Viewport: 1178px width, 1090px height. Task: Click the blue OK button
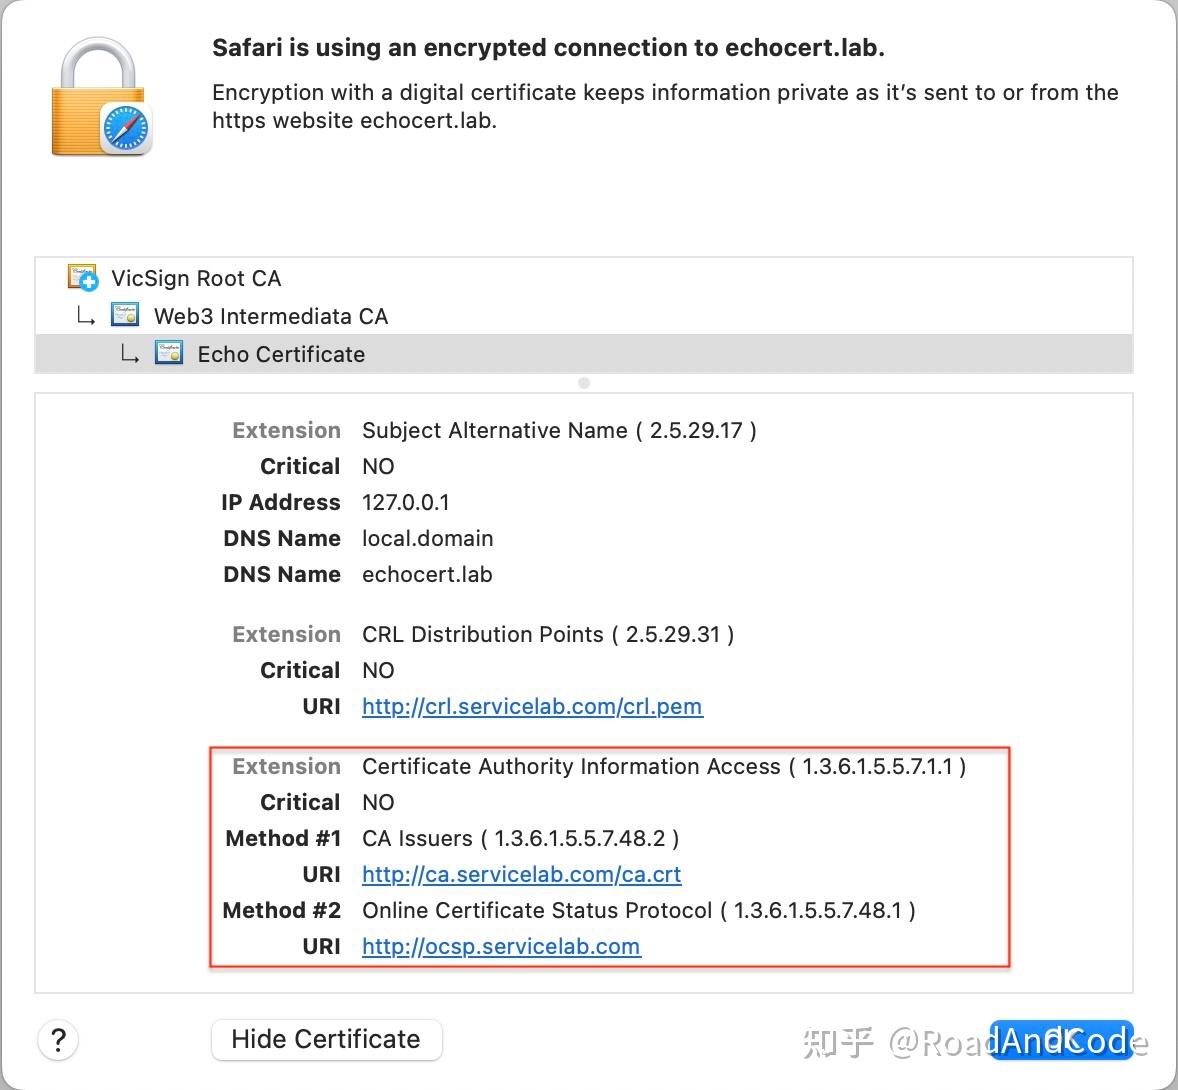1061,1040
